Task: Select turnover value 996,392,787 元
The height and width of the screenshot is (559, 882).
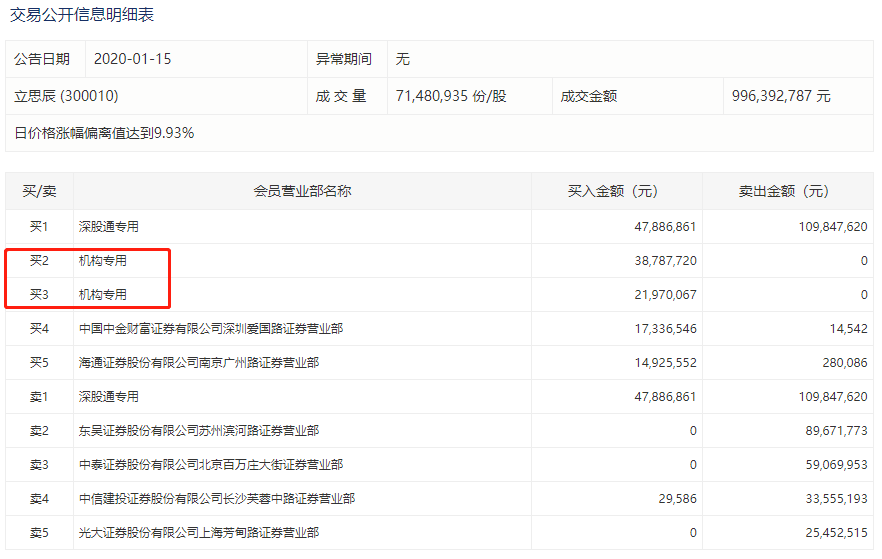Action: [x=781, y=96]
